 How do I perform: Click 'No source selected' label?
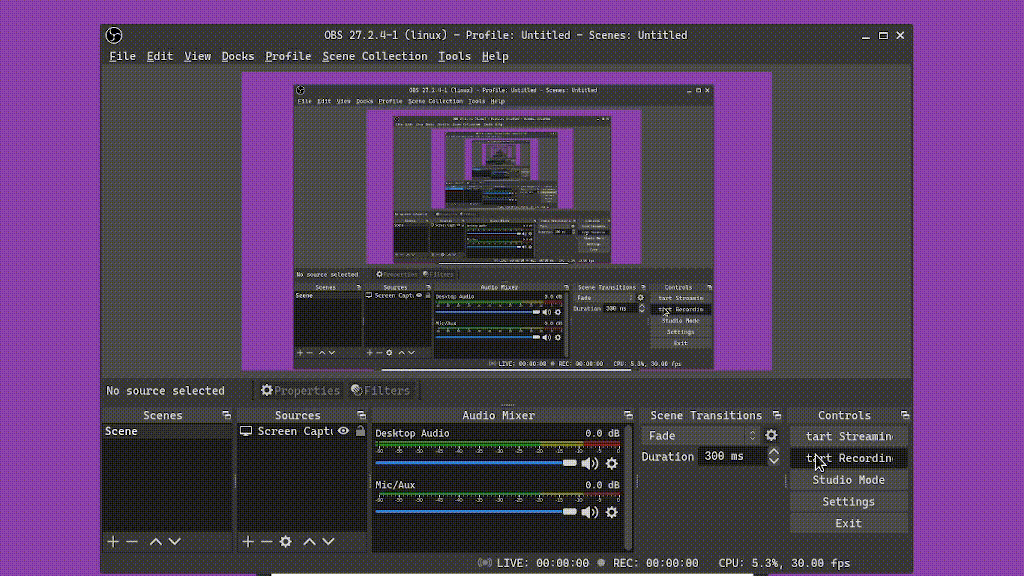165,391
